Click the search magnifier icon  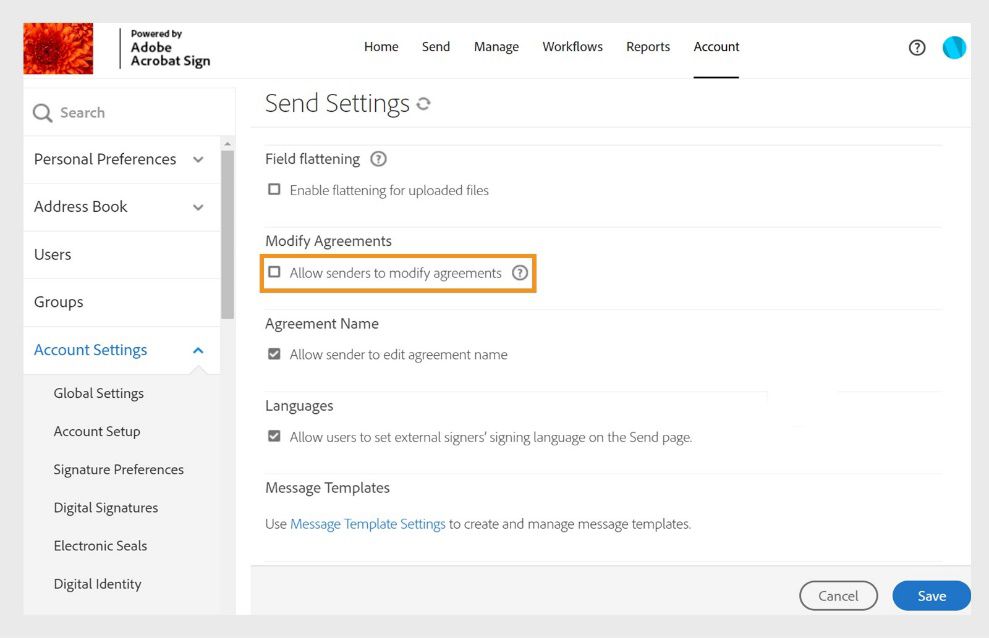pos(42,112)
